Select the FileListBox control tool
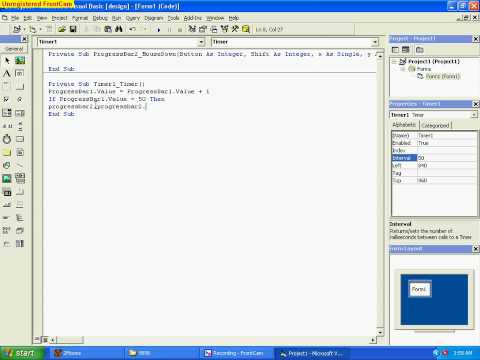The image size is (480, 360). [20, 152]
